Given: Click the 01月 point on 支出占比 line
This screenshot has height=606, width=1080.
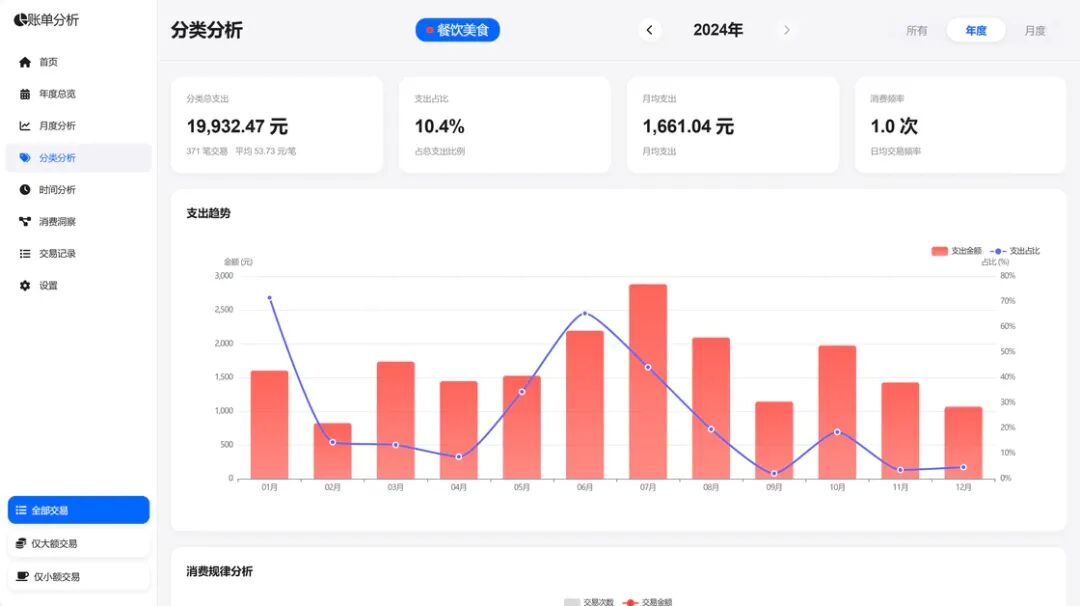Looking at the screenshot, I should tap(269, 298).
